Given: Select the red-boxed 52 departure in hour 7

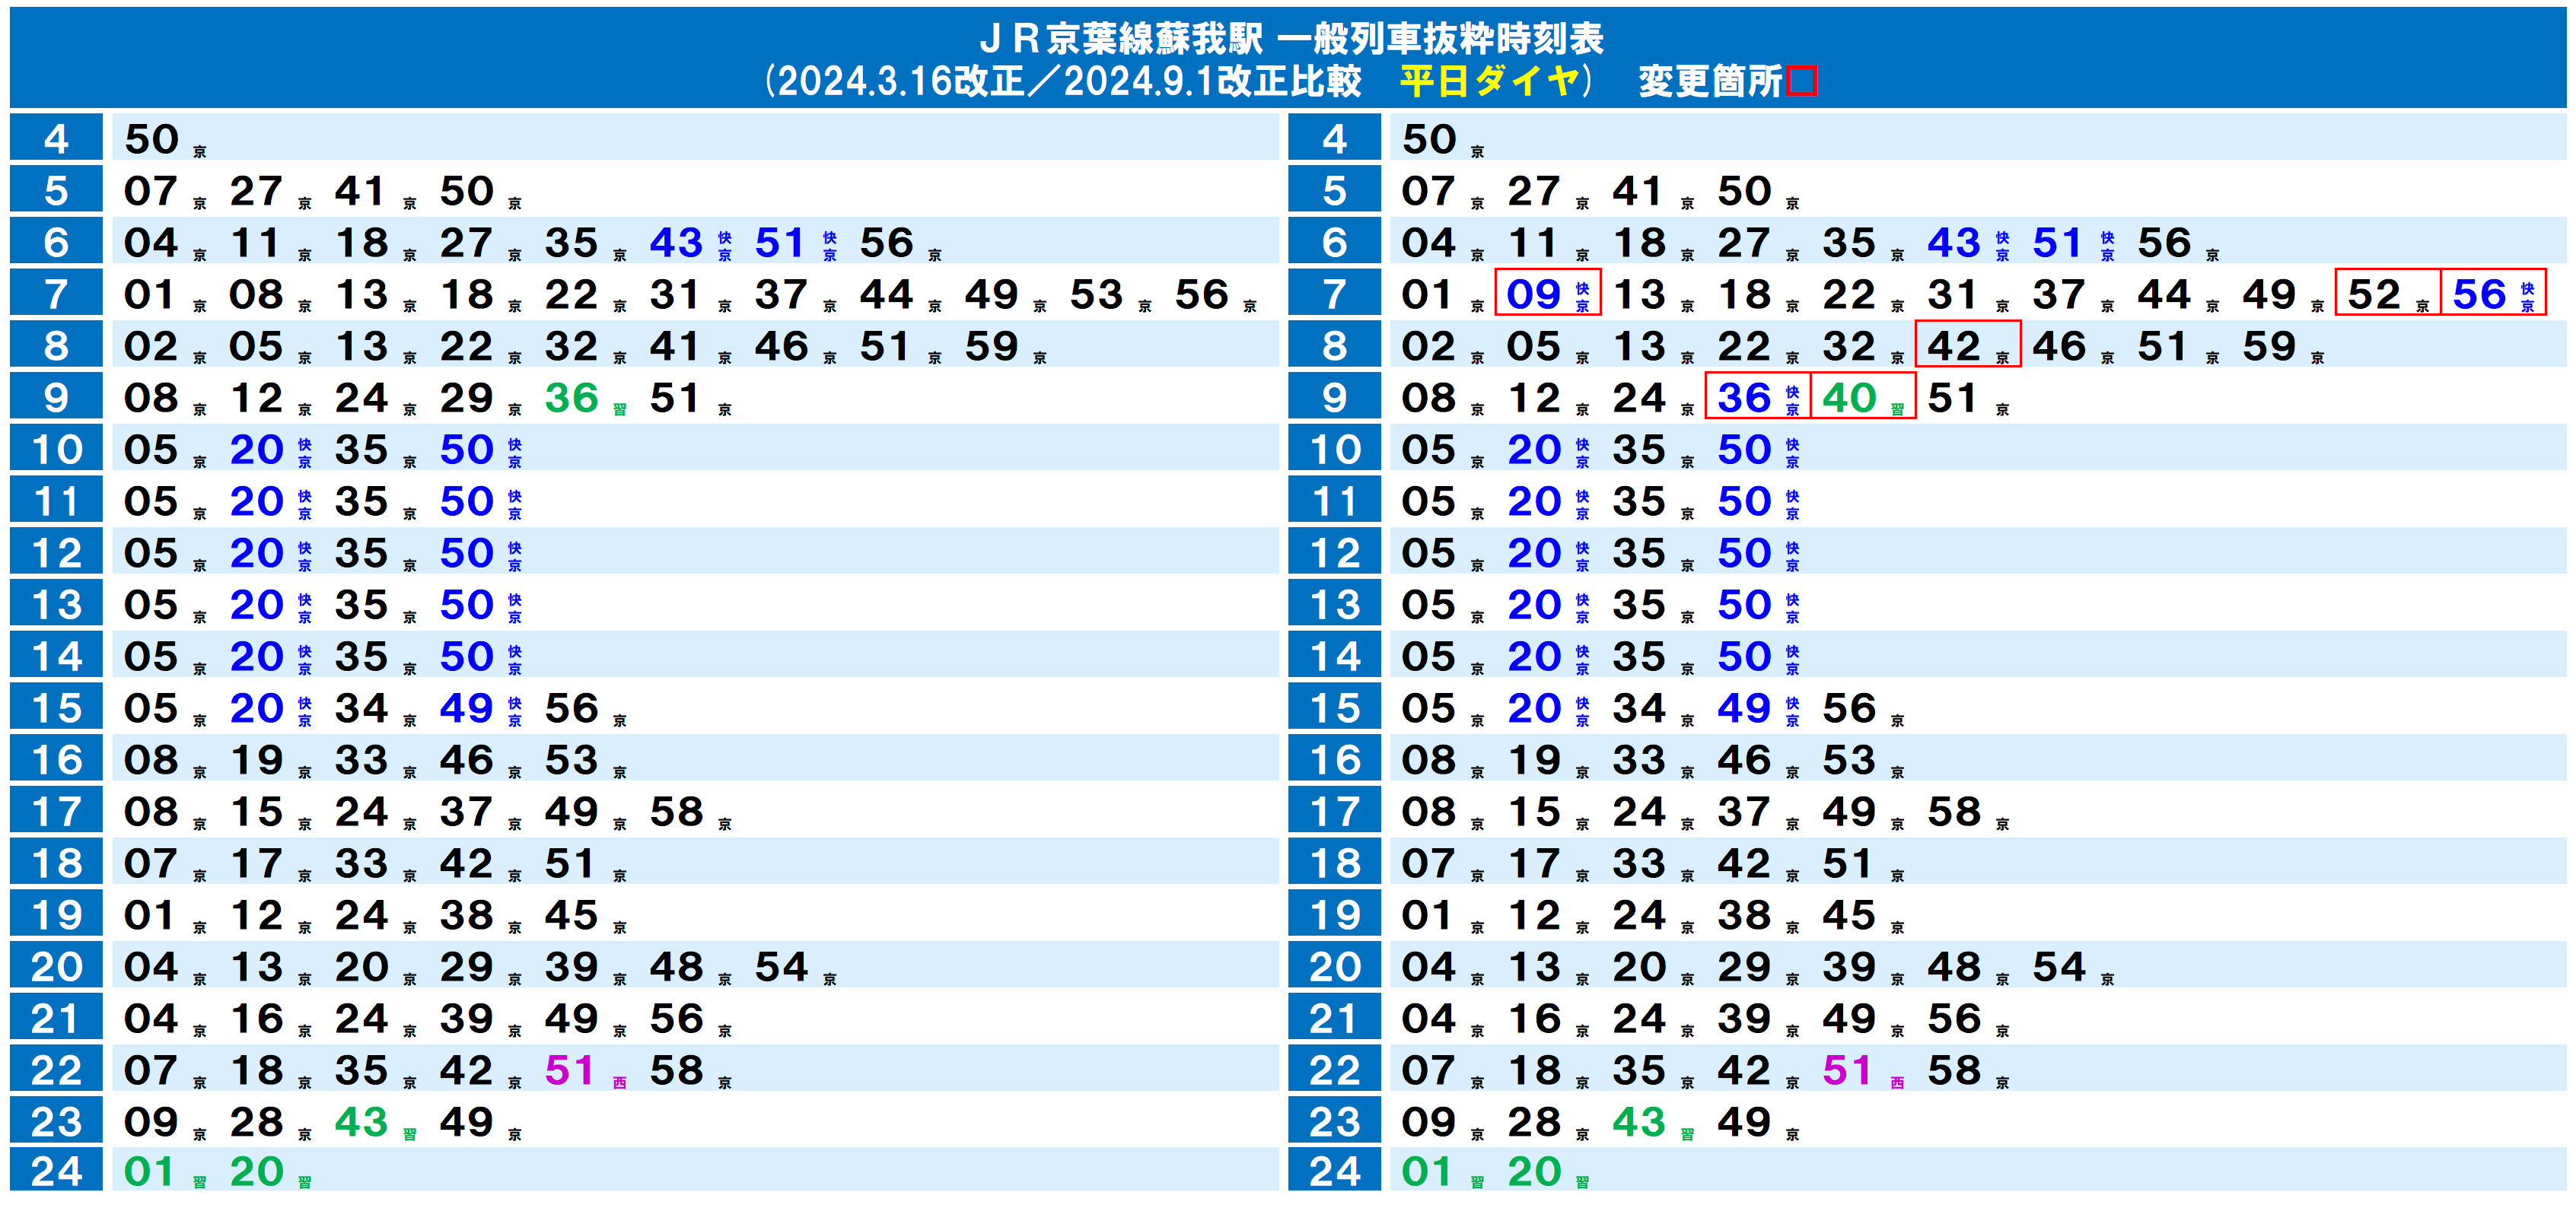Looking at the screenshot, I should [x=2388, y=293].
